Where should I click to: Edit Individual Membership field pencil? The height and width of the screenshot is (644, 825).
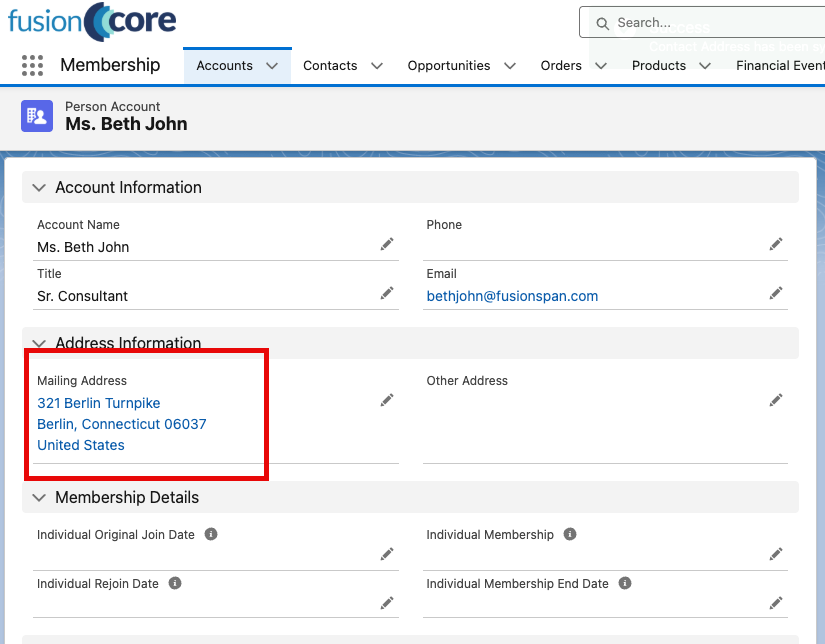click(x=776, y=554)
